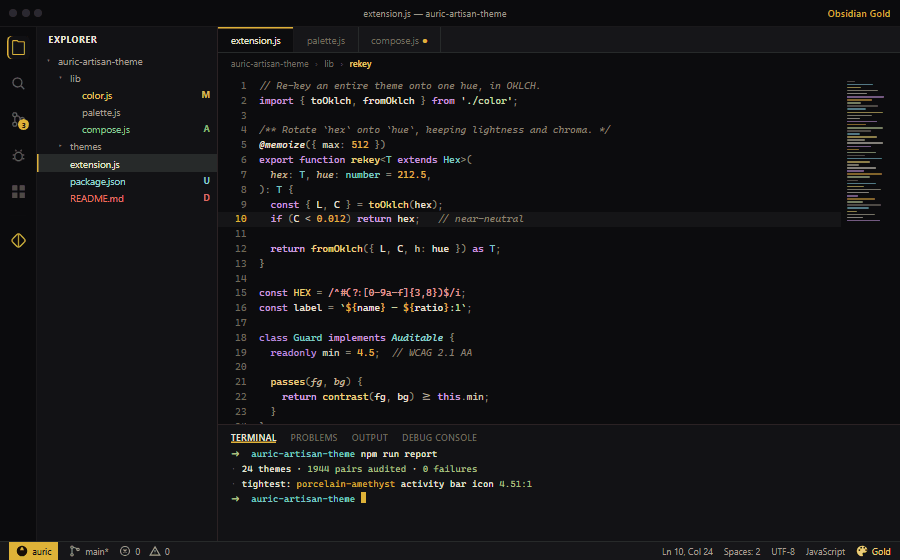Click lib in the breadcrumb

329,64
